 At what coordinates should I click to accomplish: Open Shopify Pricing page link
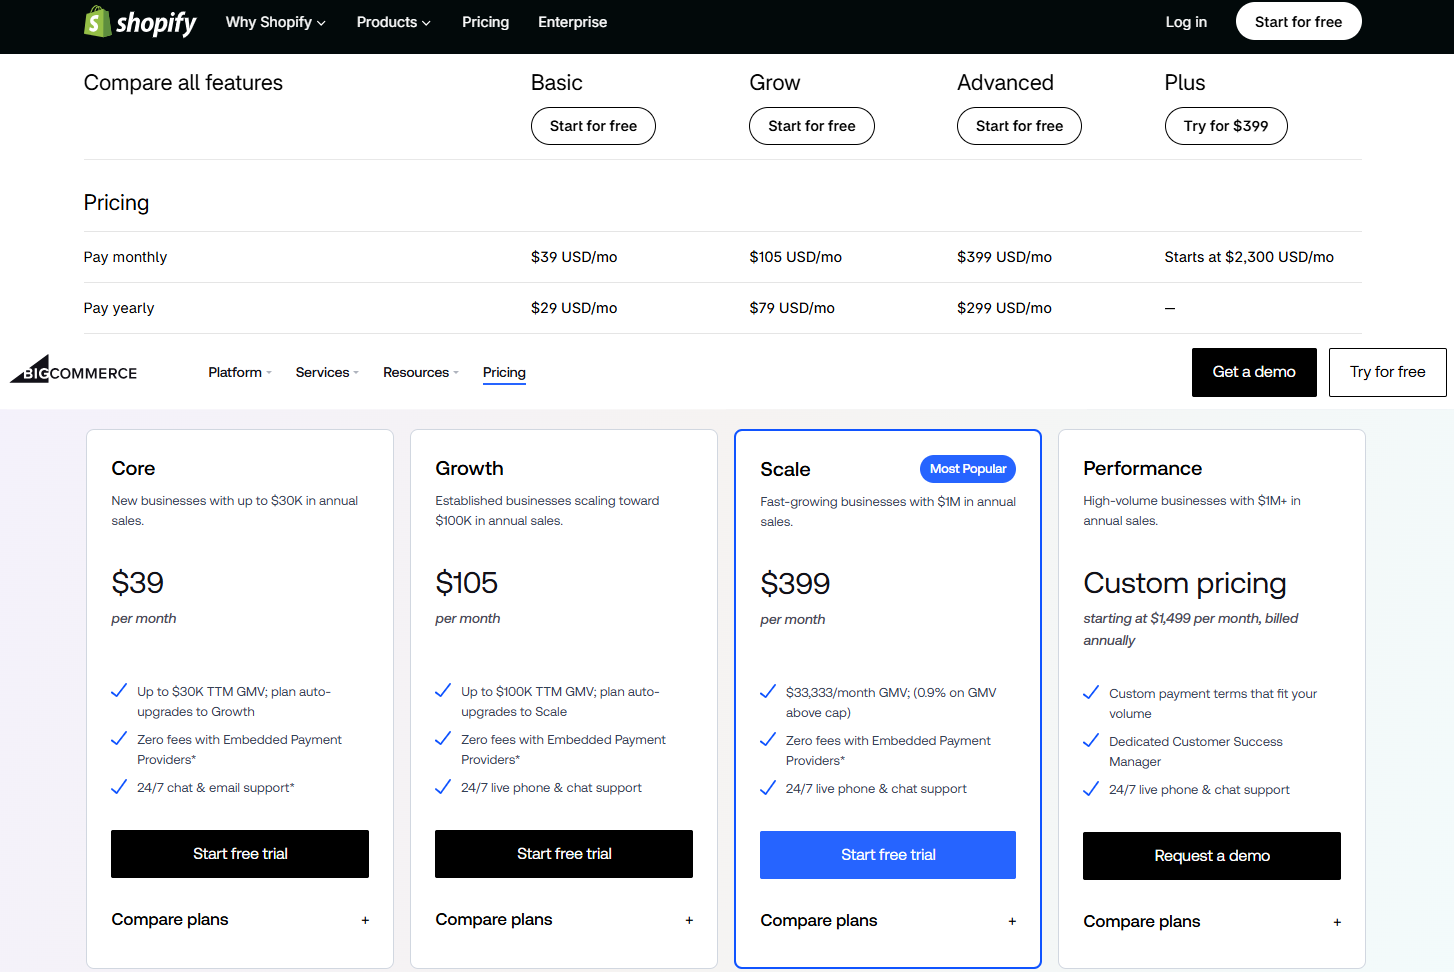pyautogui.click(x=485, y=22)
